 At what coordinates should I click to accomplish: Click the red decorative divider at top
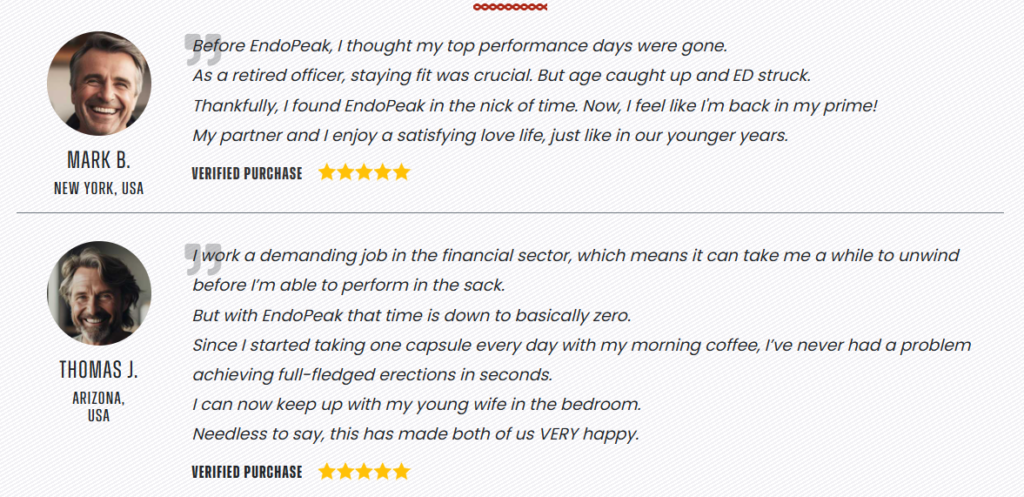pyautogui.click(x=510, y=7)
